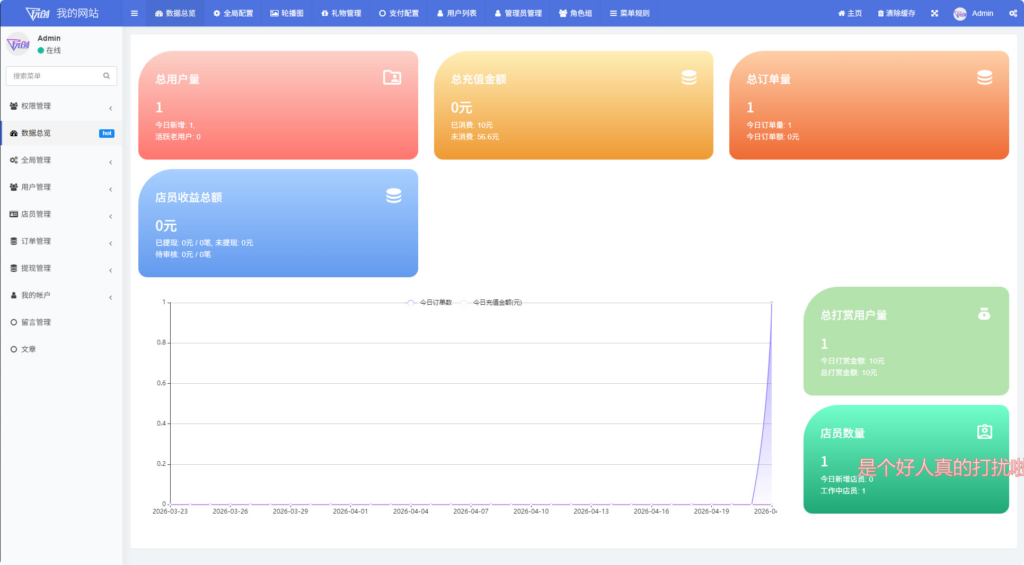Click the fullscreen toggle icon in top bar

pyautogui.click(x=934, y=13)
